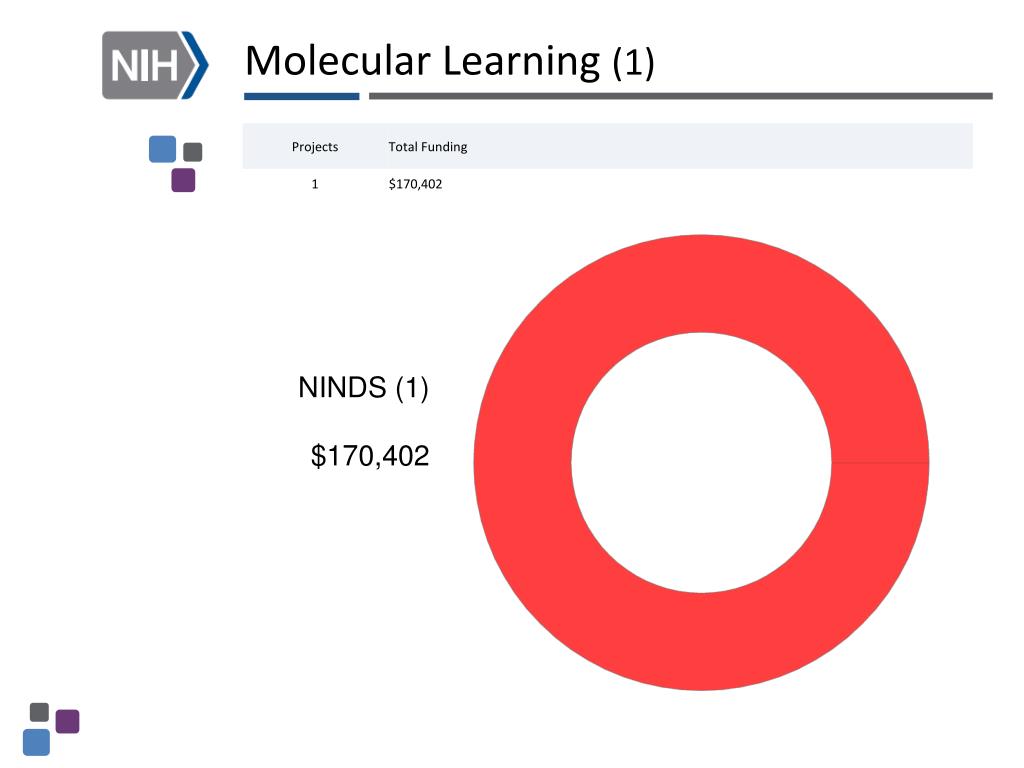Click the blue underline bar under the title
The width and height of the screenshot is (1024, 768).
point(302,97)
